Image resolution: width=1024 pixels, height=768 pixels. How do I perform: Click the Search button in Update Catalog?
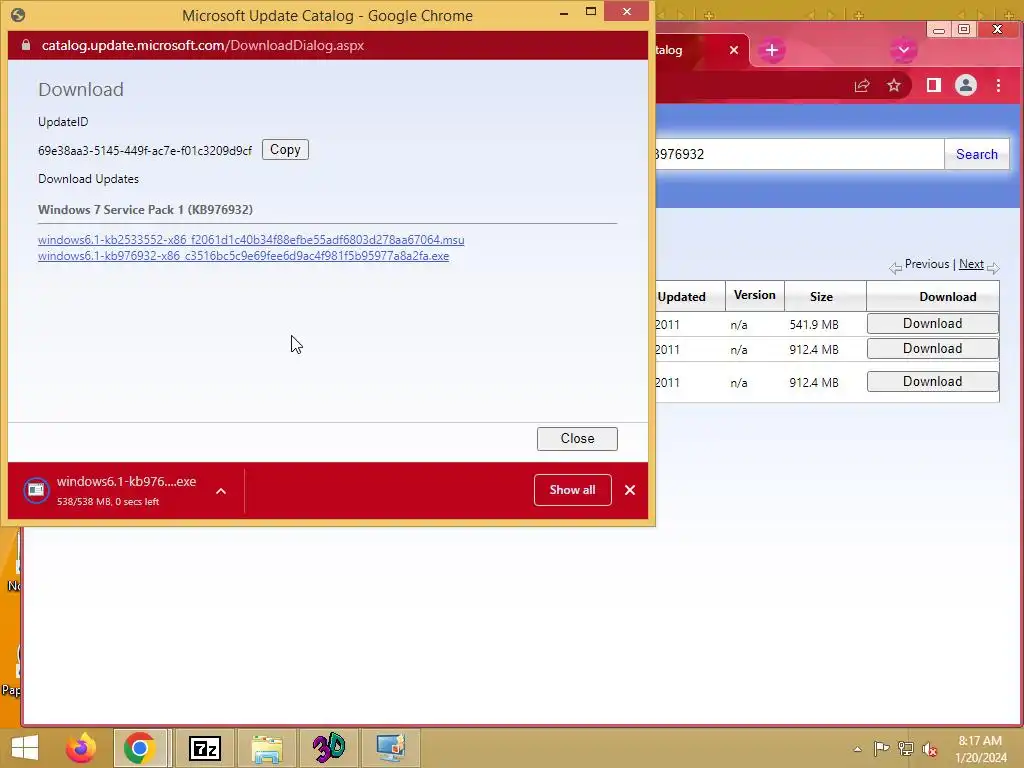(x=976, y=154)
